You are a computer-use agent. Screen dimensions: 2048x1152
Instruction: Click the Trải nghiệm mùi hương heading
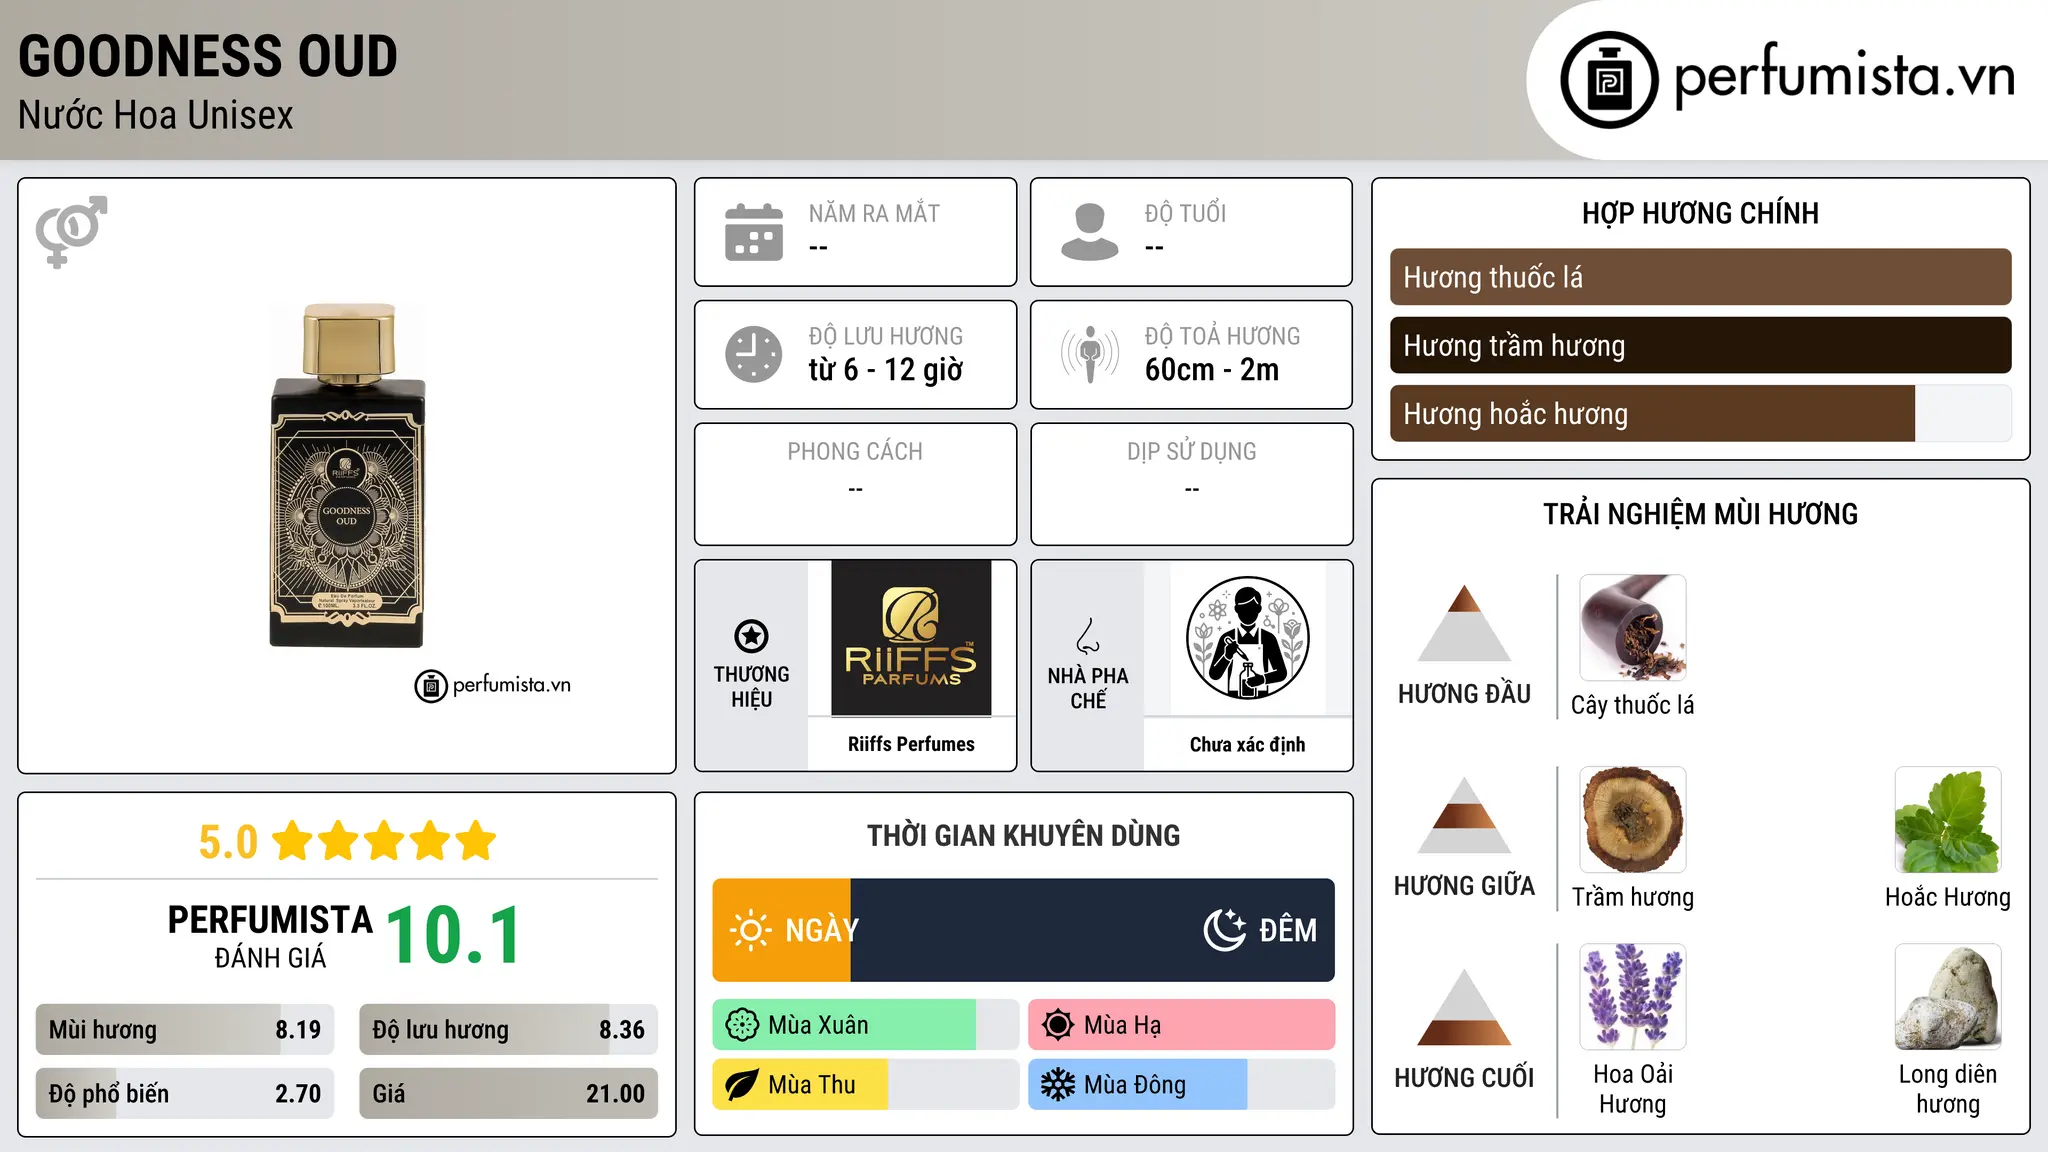[1700, 514]
